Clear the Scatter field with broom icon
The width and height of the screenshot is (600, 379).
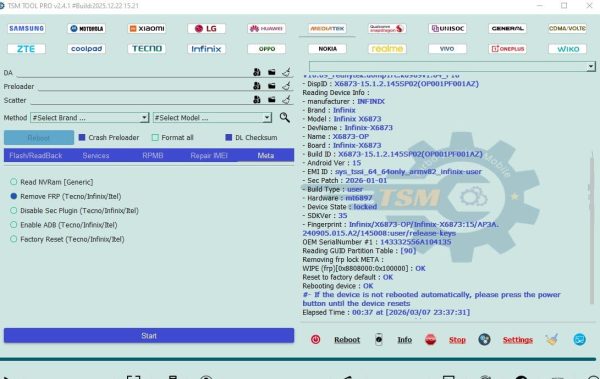tap(286, 100)
